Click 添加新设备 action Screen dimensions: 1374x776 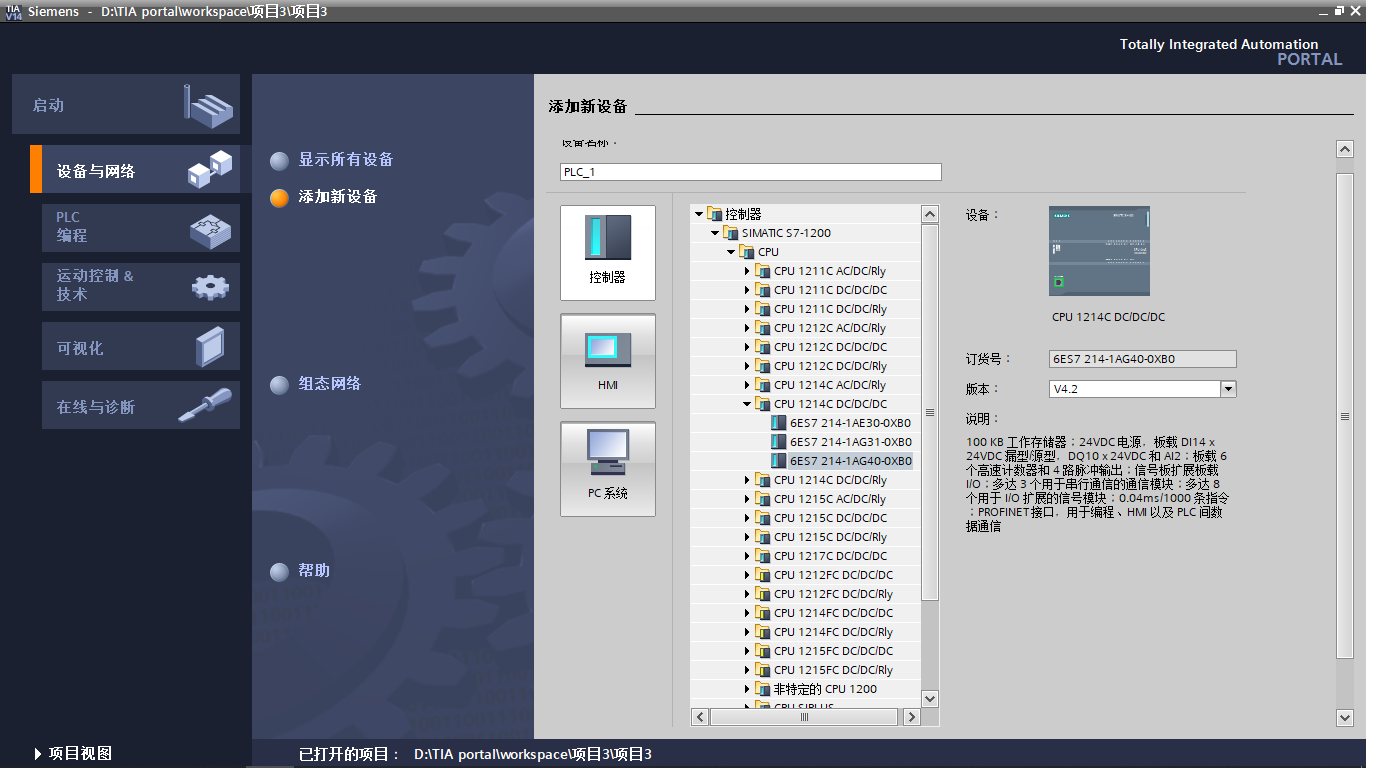tap(338, 197)
